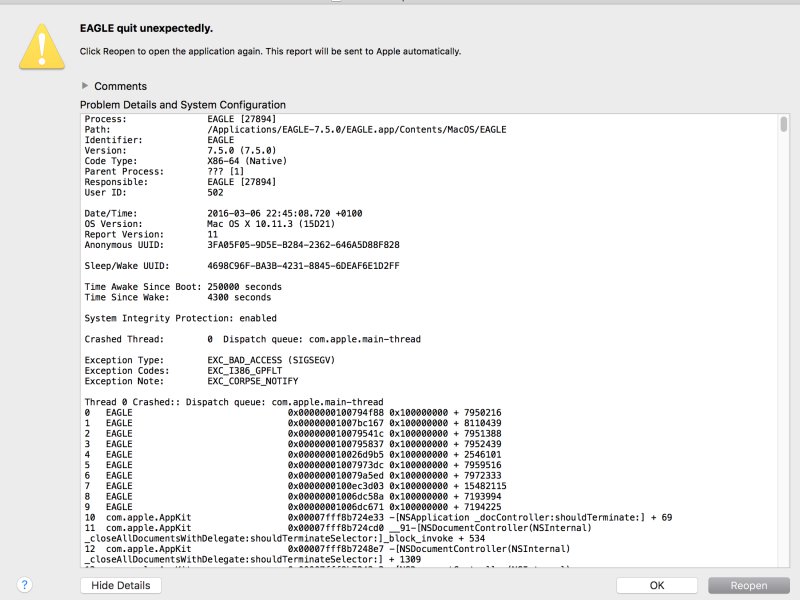The width and height of the screenshot is (800, 600).
Task: Click the 'System Integrity Protection: enabled' line
Action: 181,318
